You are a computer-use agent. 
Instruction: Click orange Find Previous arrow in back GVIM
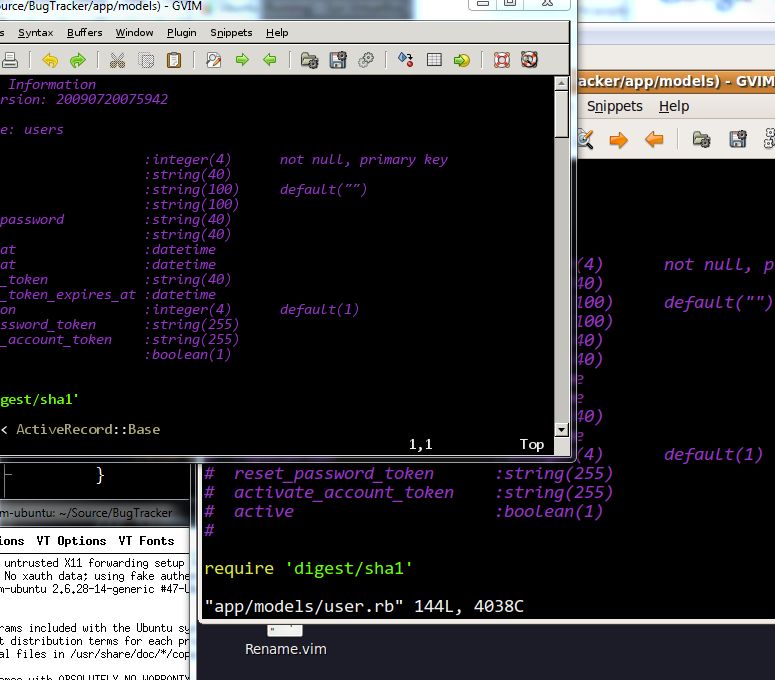(x=654, y=140)
